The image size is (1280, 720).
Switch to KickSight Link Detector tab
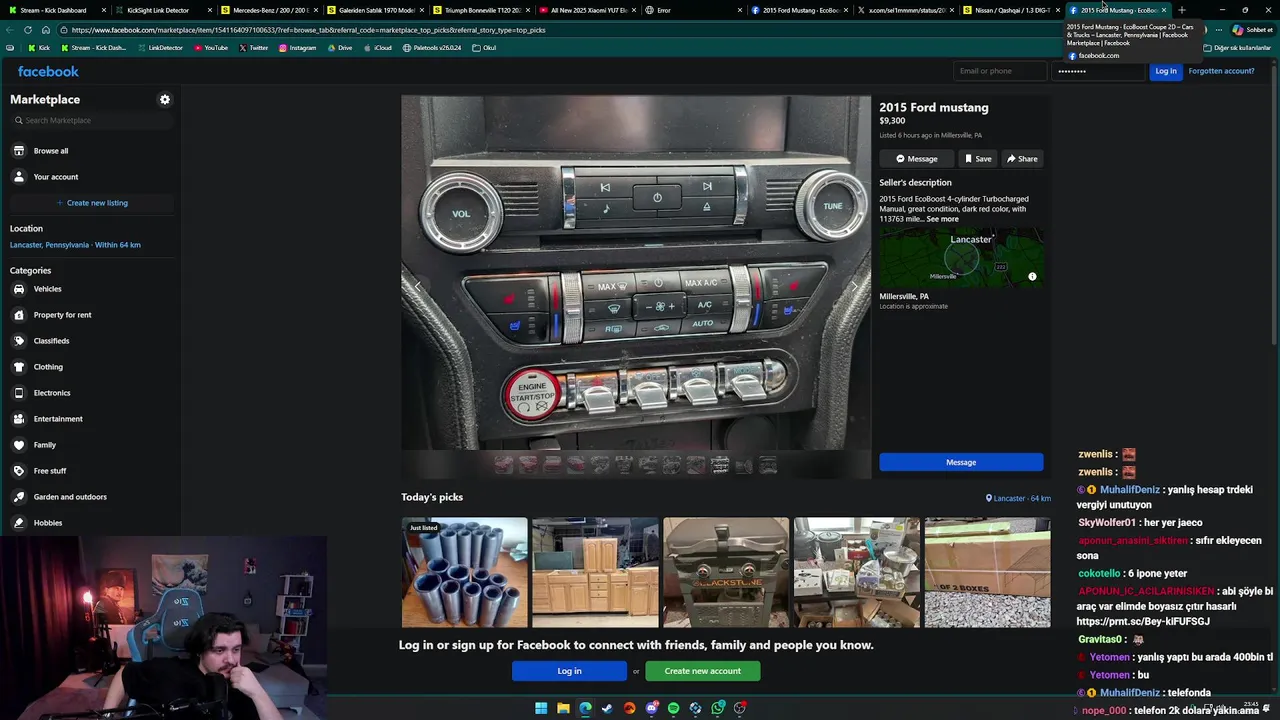click(x=162, y=10)
